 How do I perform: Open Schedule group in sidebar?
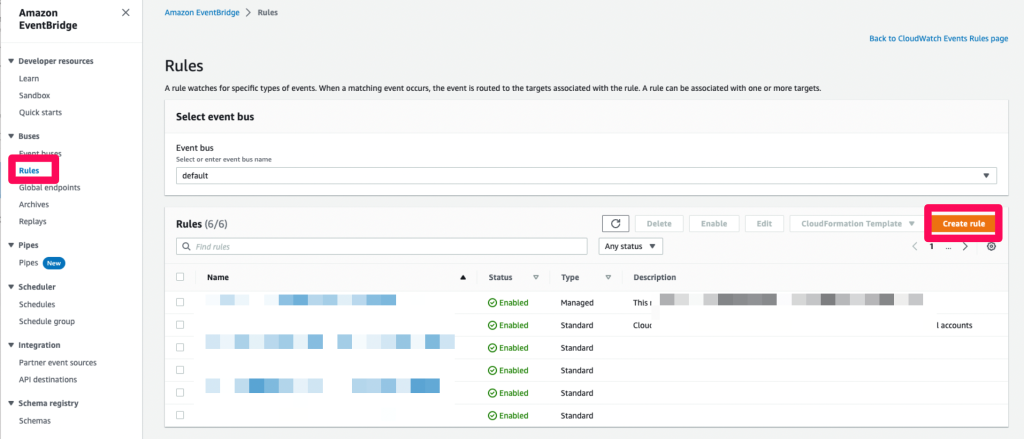(x=47, y=321)
